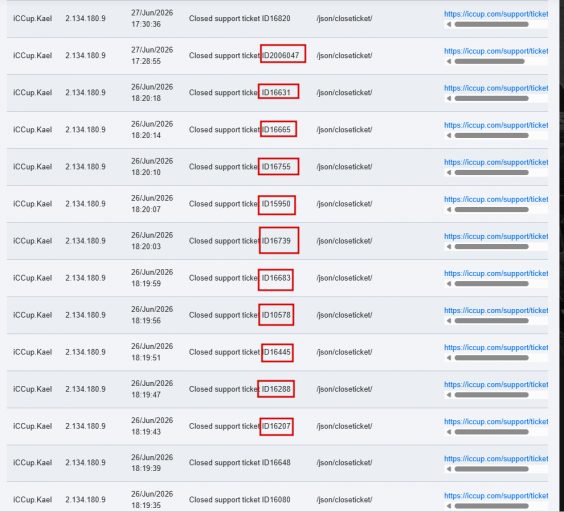Viewport: 564px width, 512px height.
Task: Click the scroll-left arrow in the ID16207 row
Action: (x=449, y=432)
